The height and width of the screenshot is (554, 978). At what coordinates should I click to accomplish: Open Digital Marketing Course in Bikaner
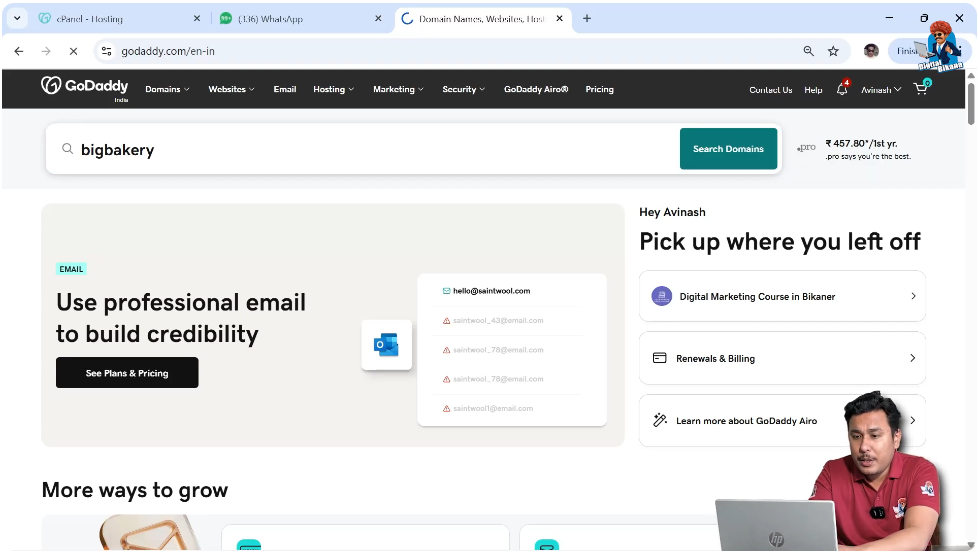point(782,296)
